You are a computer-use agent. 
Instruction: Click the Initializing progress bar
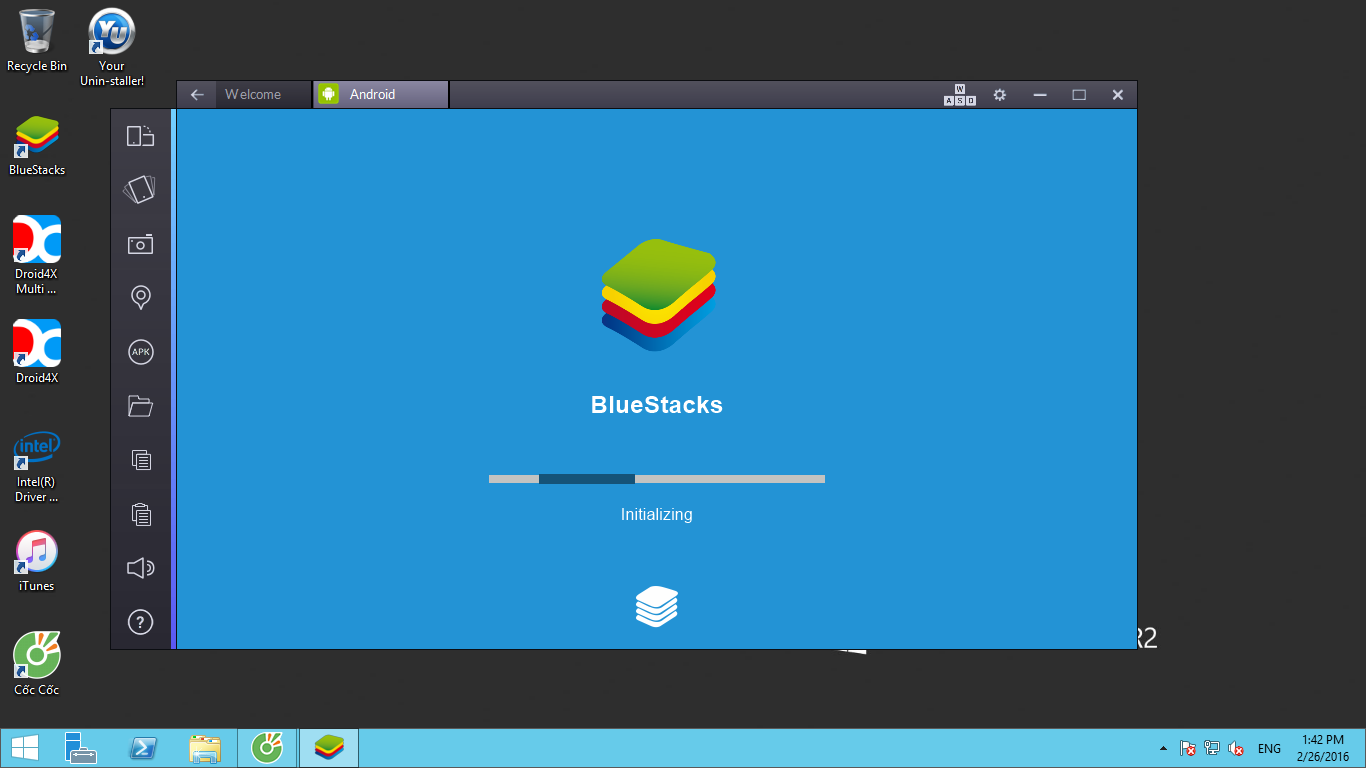click(x=657, y=479)
